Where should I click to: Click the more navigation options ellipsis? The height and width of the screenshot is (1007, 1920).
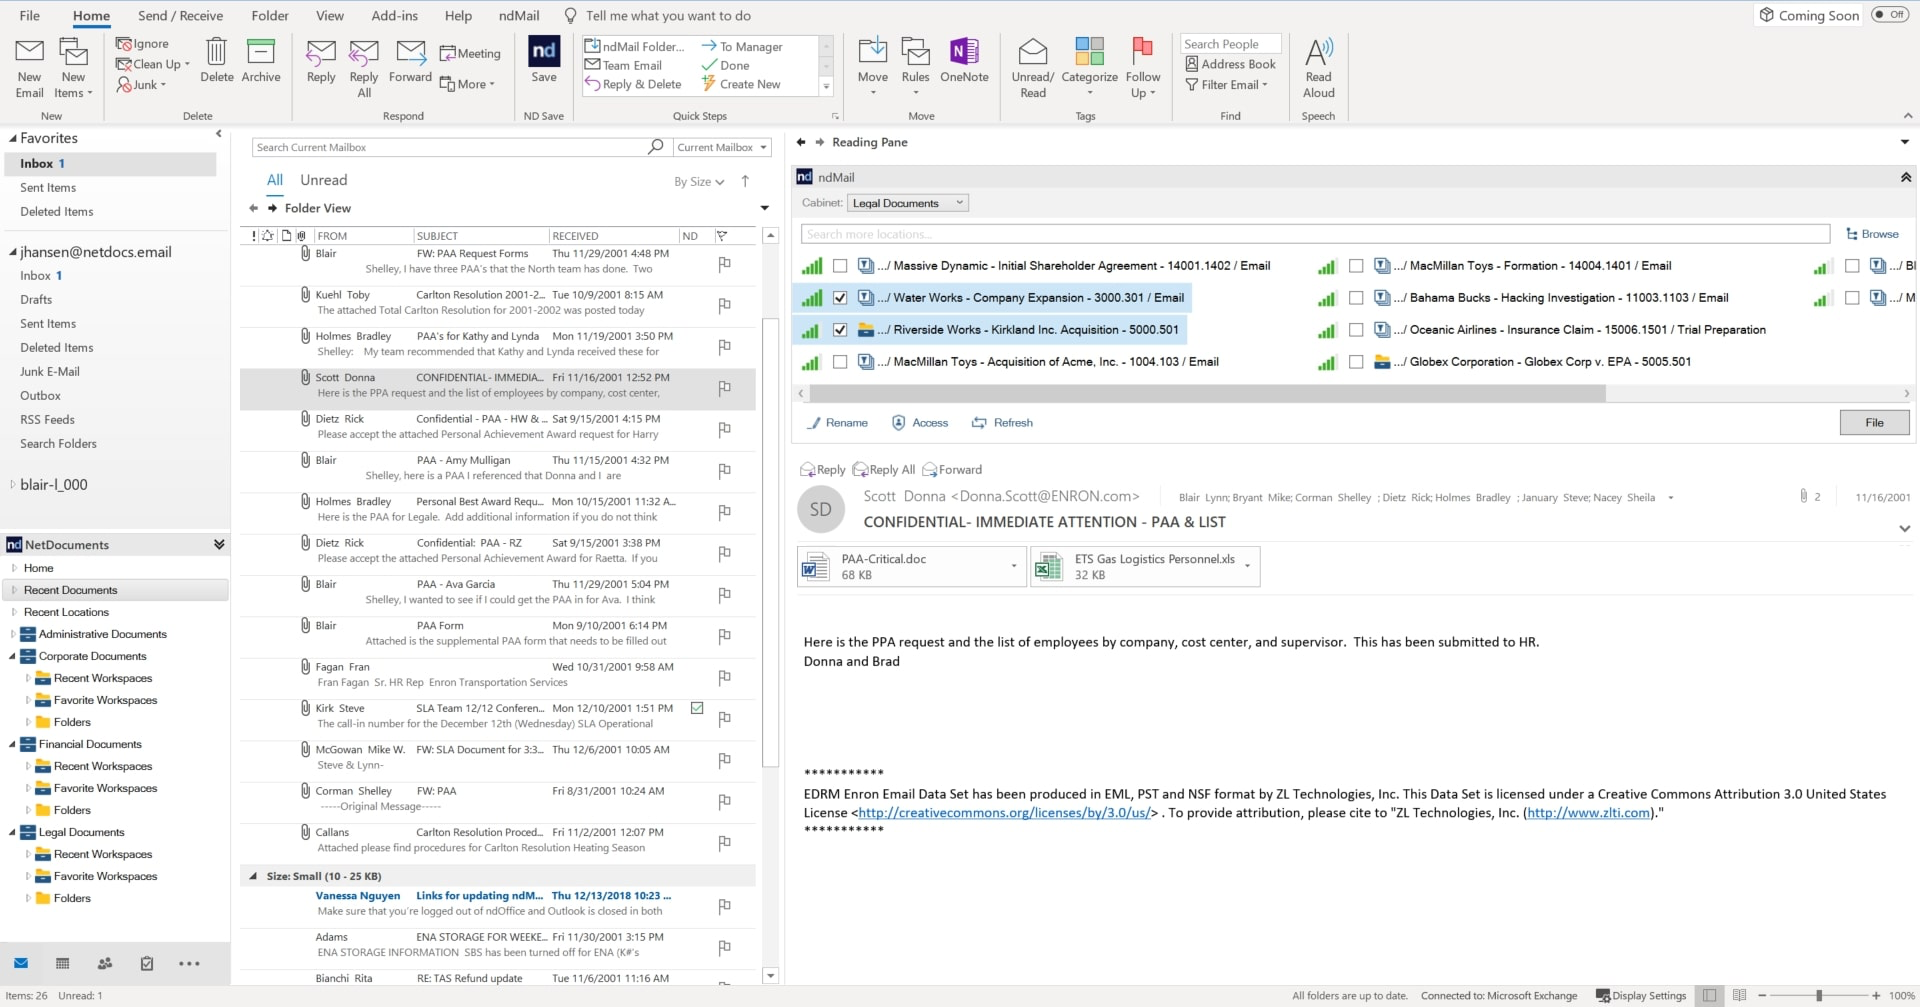(189, 963)
